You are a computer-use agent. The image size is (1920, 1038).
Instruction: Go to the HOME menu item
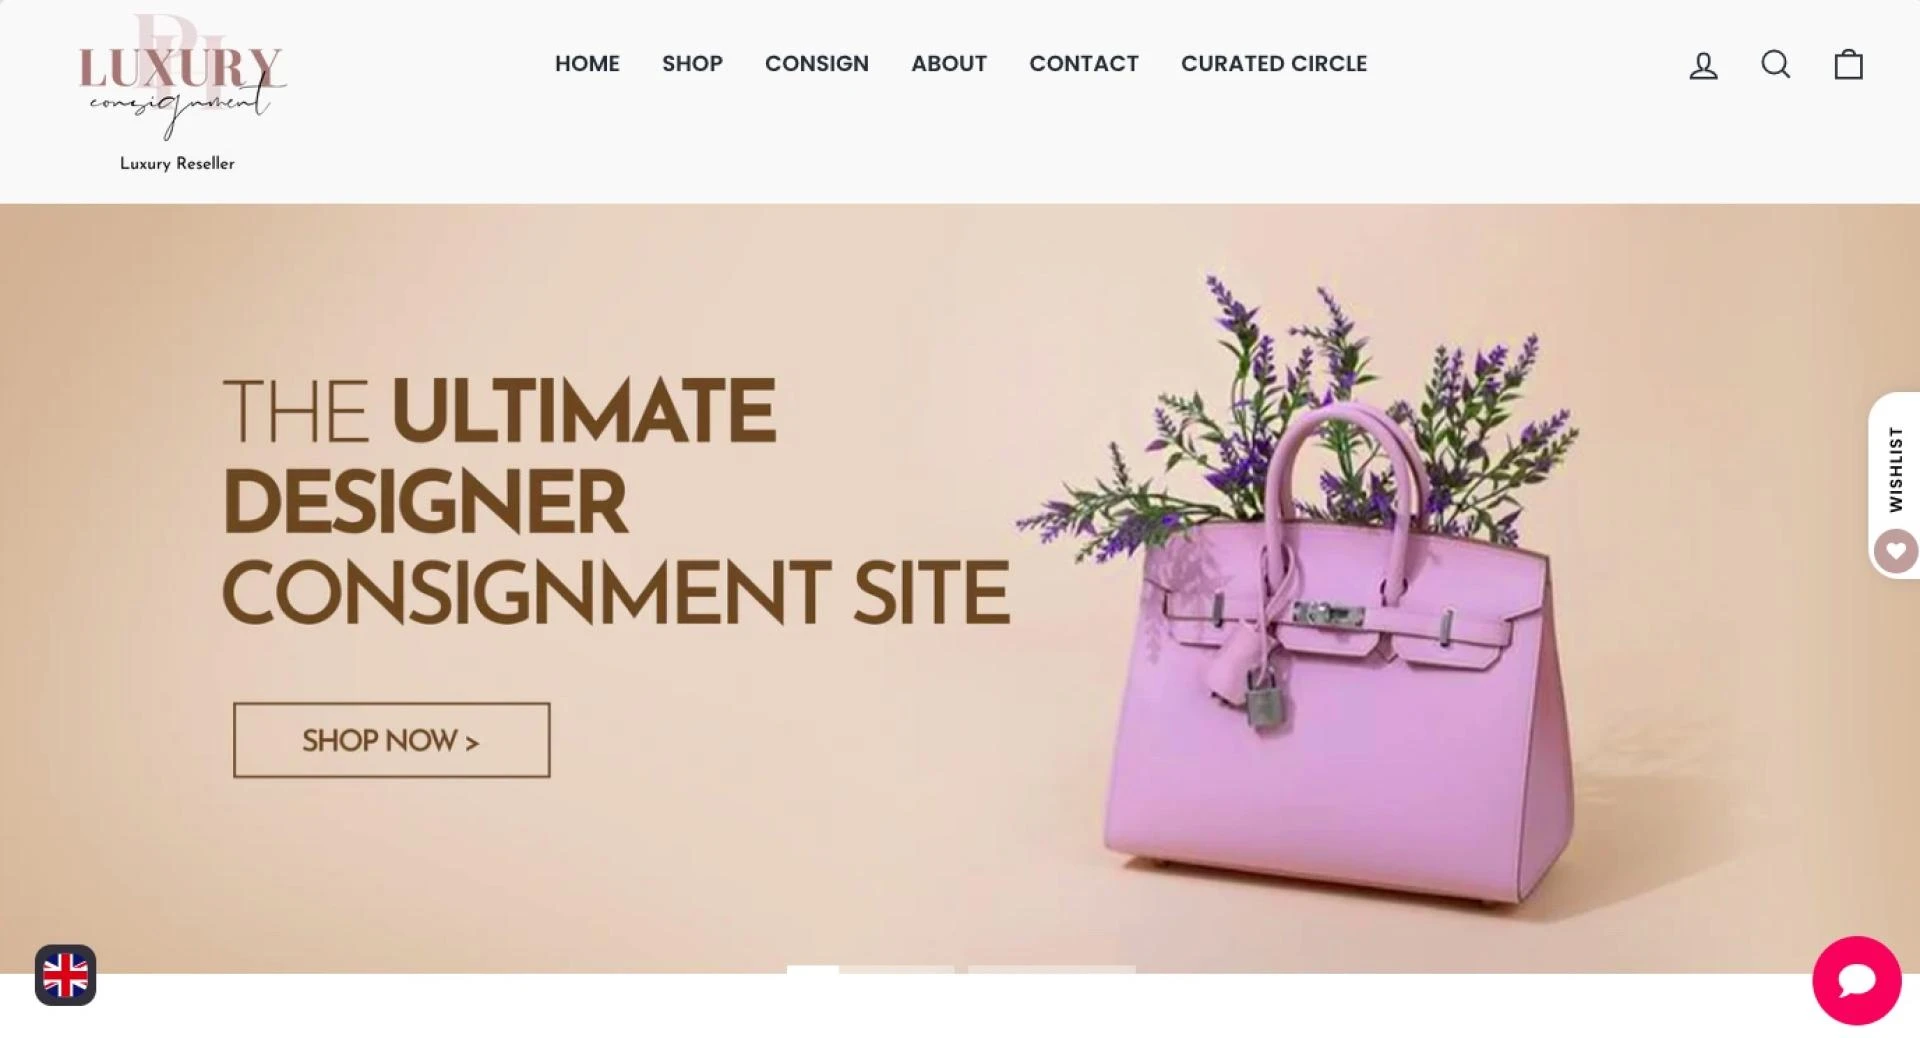(587, 64)
